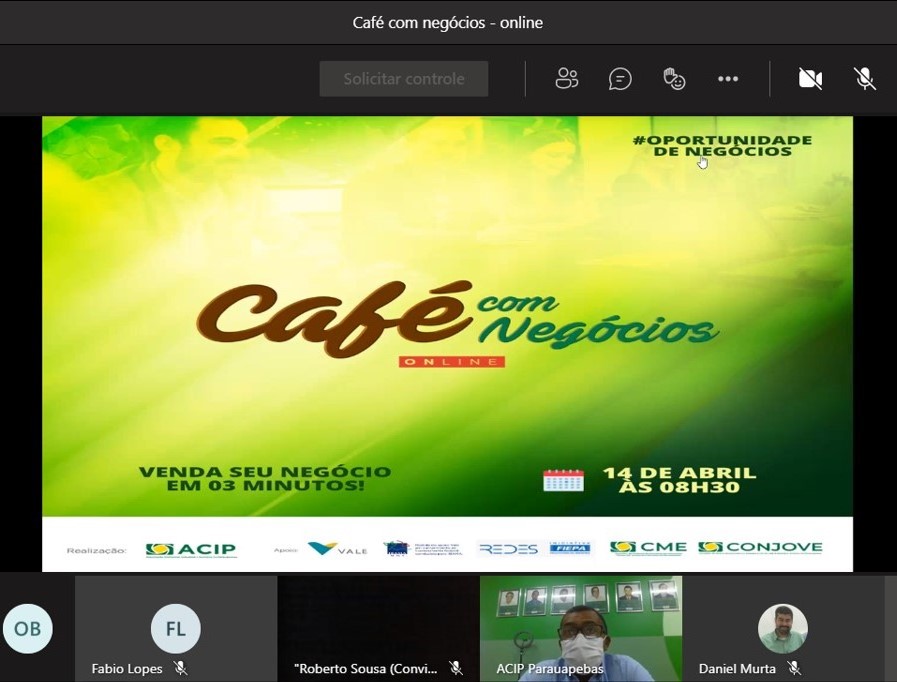897x682 pixels.
Task: Unmute the microphone
Action: 865,79
